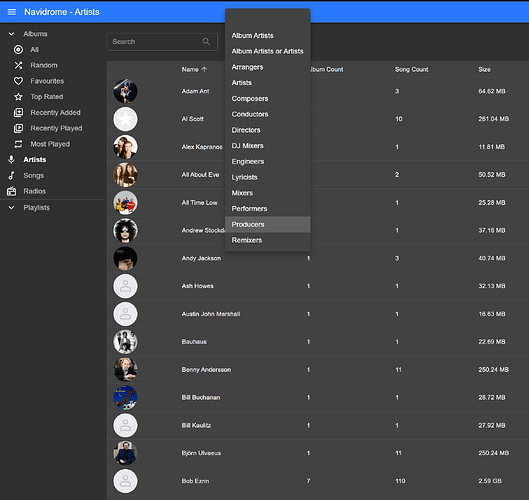
Task: Click the Radios radio icon
Action: tap(11, 191)
